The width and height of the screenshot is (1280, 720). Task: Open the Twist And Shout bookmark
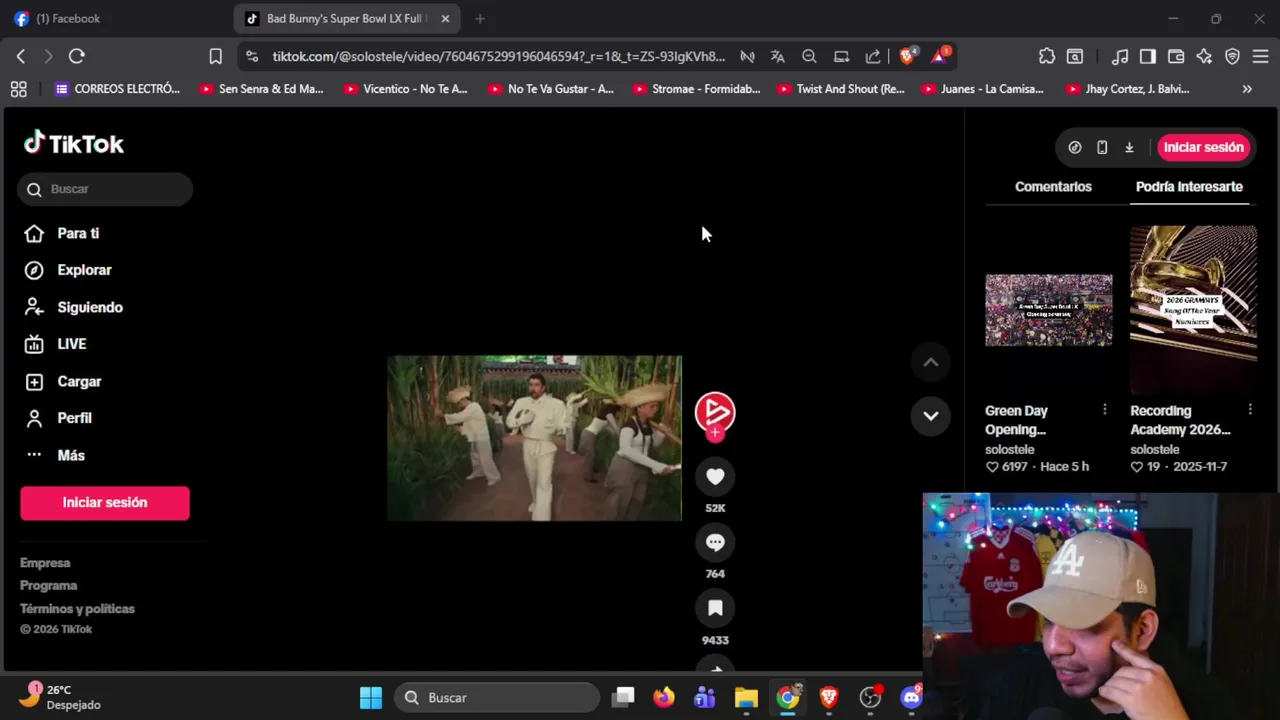pyautogui.click(x=841, y=89)
